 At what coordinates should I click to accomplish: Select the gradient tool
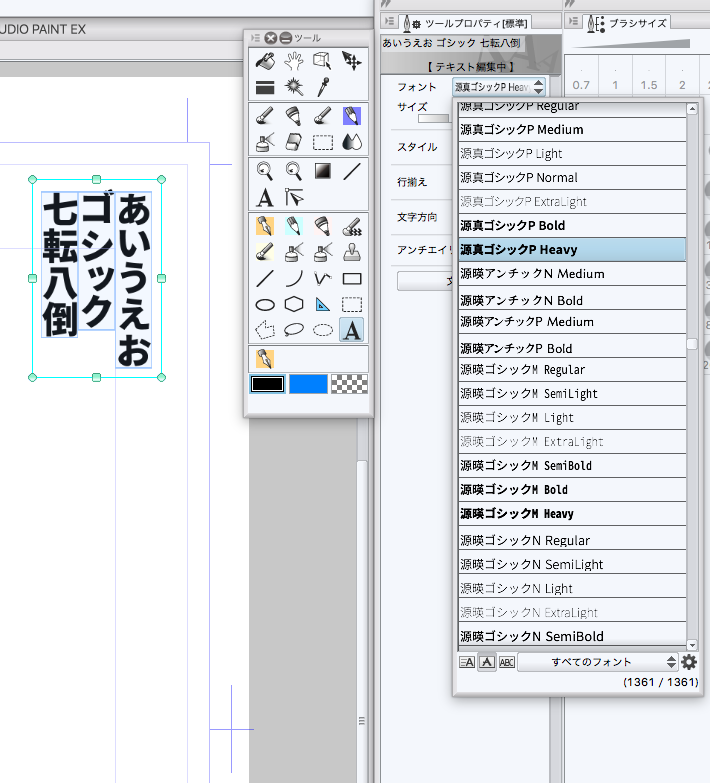[x=322, y=171]
